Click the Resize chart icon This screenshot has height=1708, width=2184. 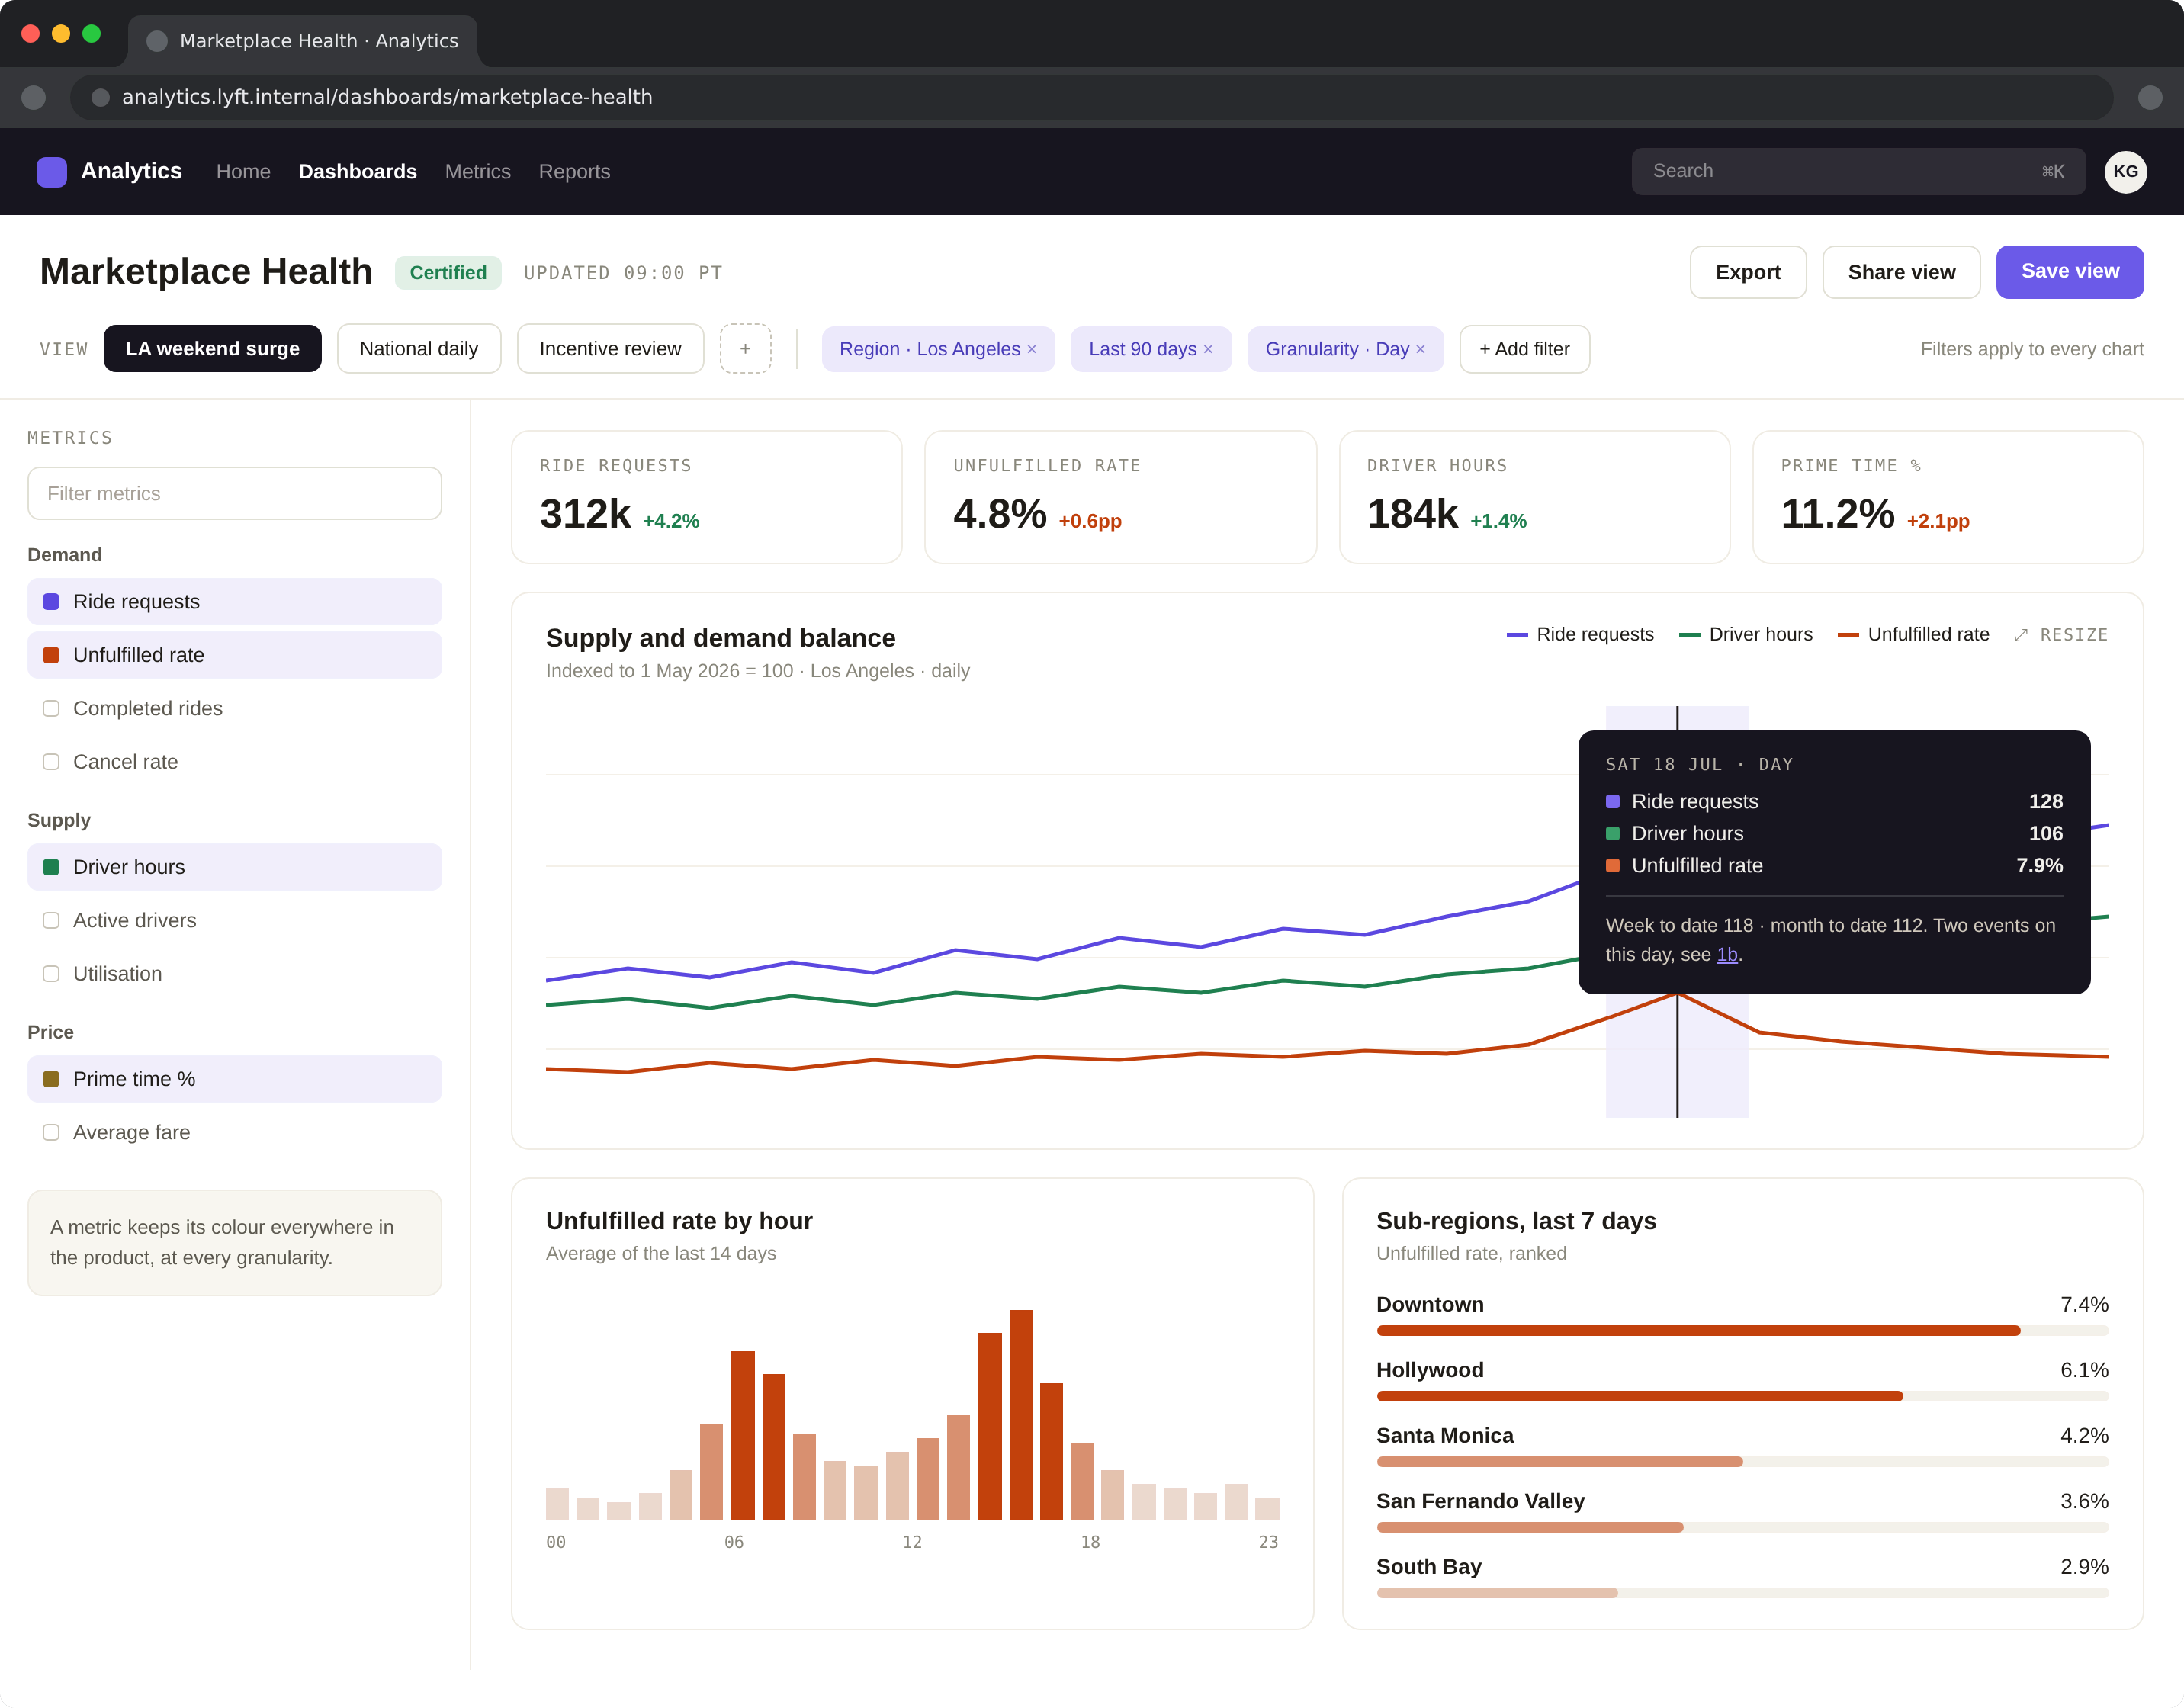tap(2021, 635)
